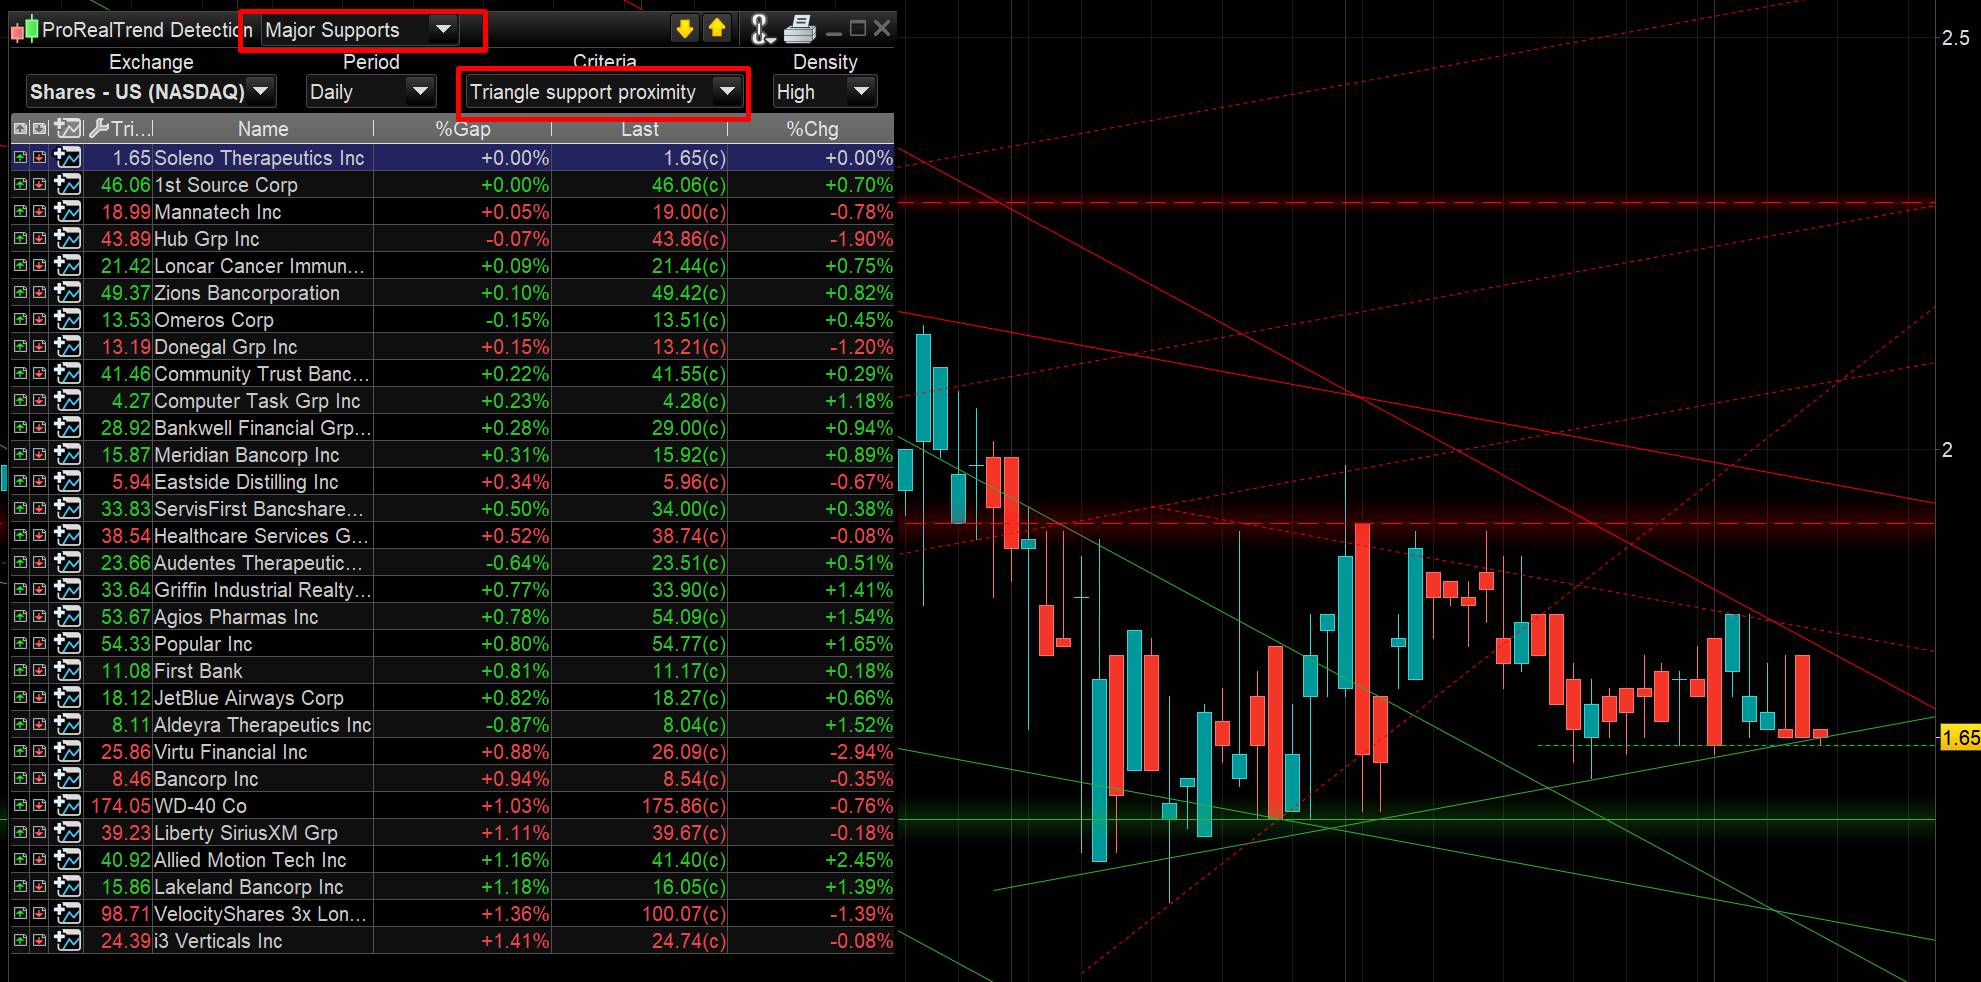Click the green buy arrow for Virtu Financial Inc
1981x982 pixels.
20,752
